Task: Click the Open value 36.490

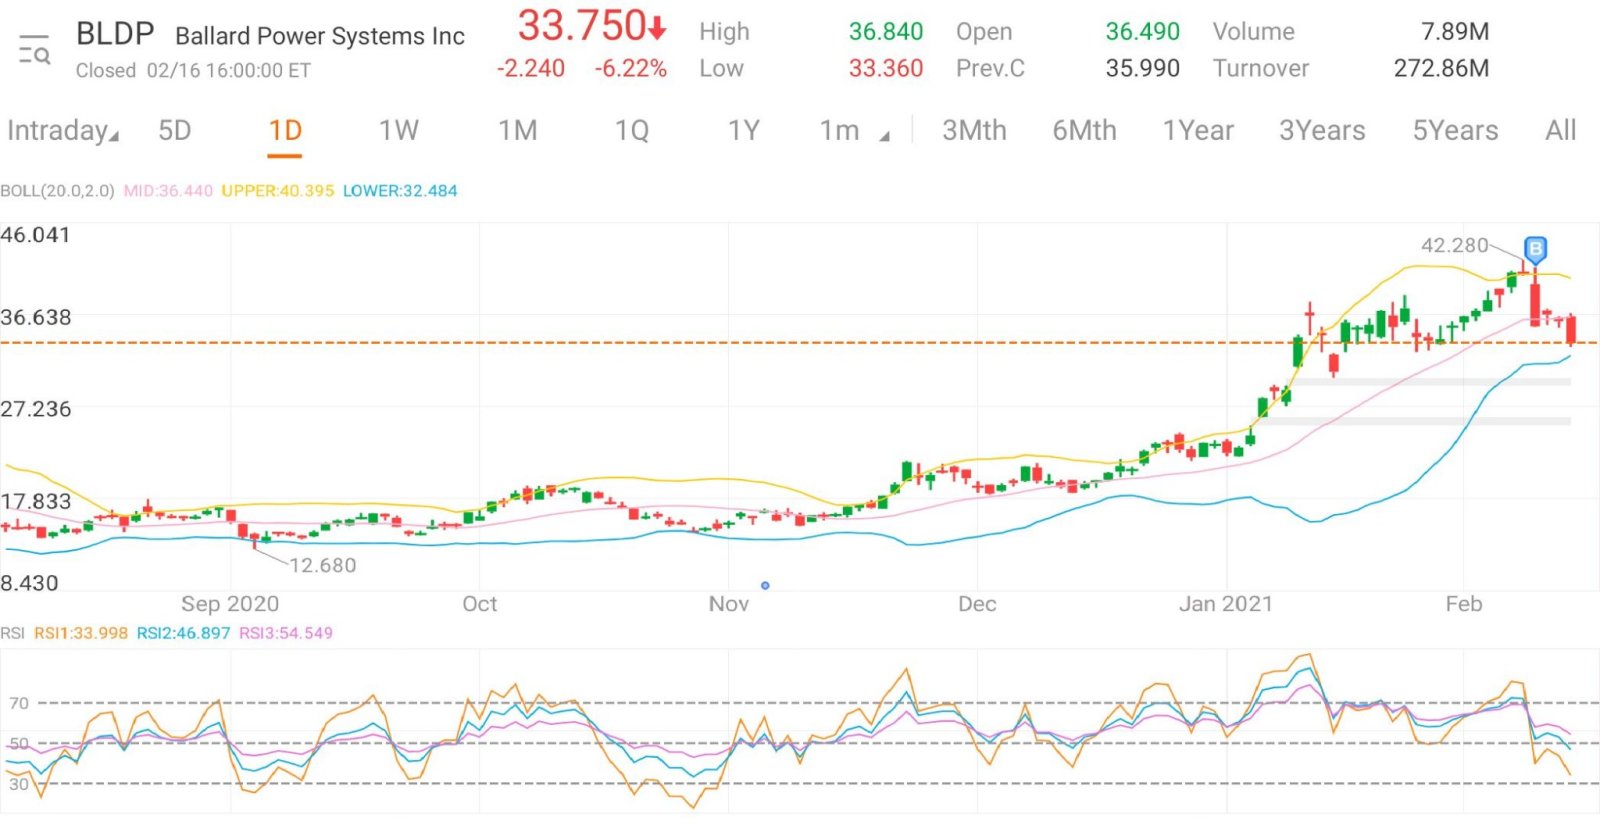Action: (1143, 32)
